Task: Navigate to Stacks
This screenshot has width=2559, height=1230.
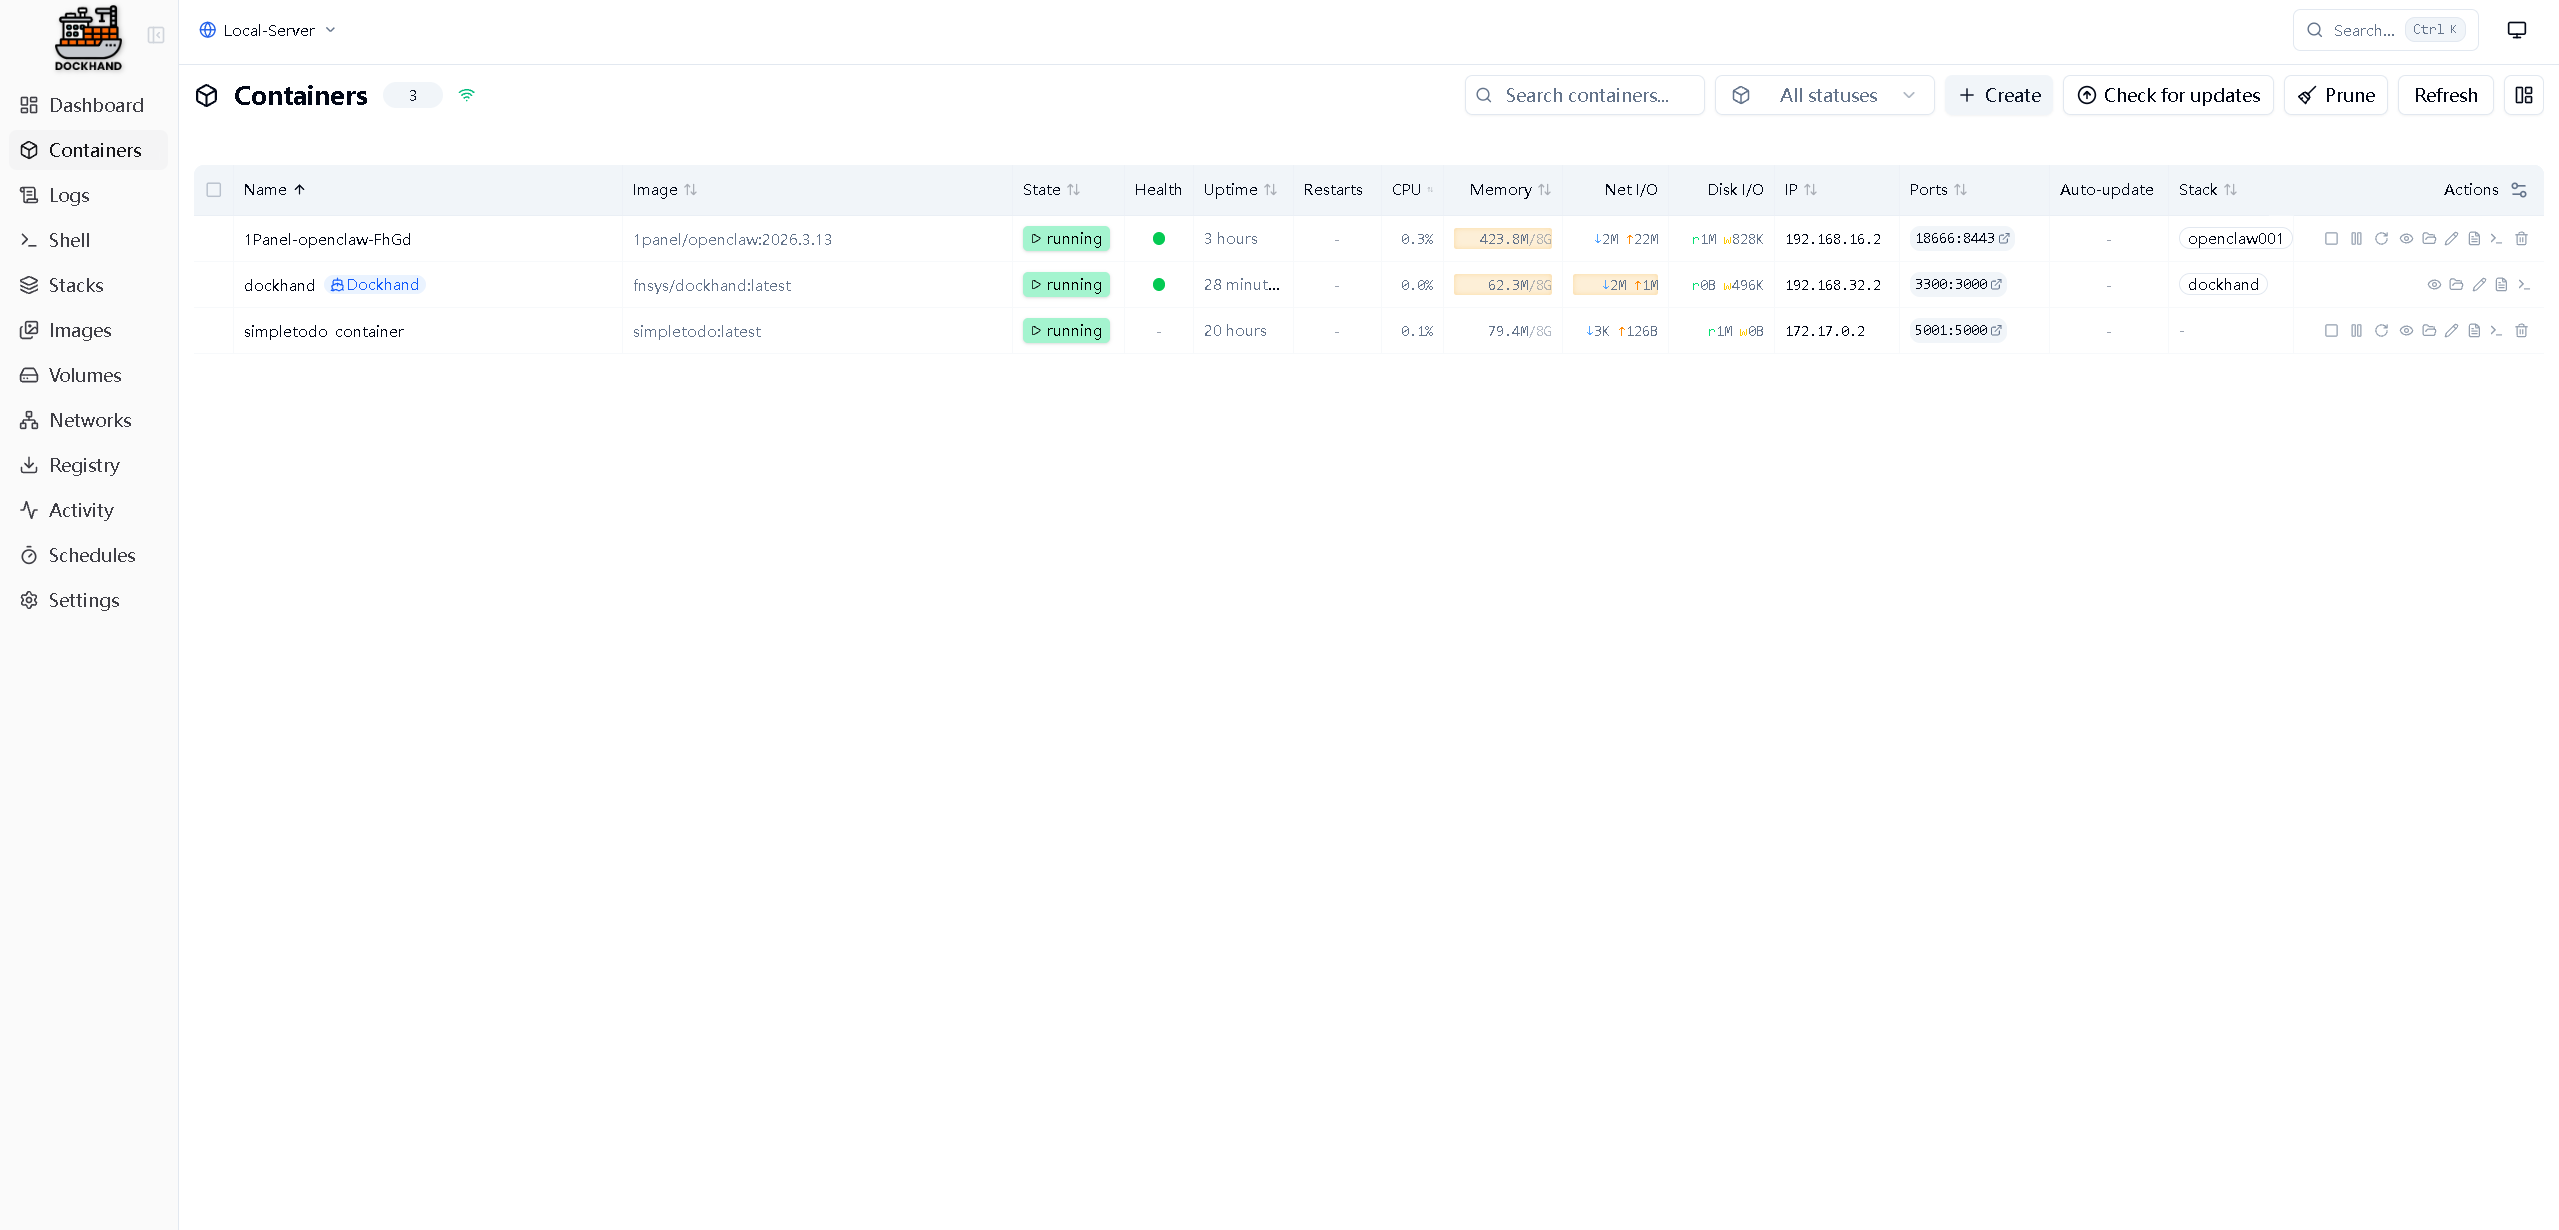Action: pos(88,285)
